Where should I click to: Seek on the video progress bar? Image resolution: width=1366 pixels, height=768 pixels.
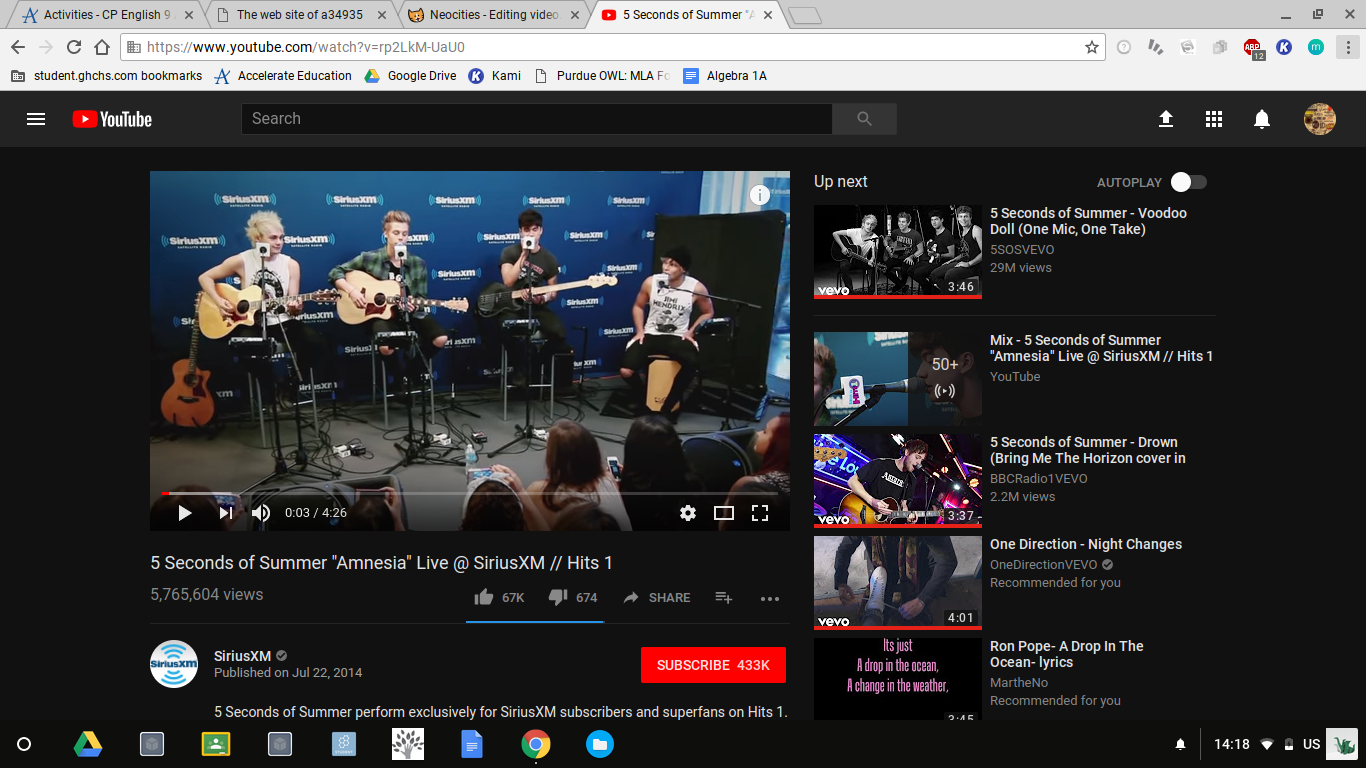pyautogui.click(x=469, y=493)
